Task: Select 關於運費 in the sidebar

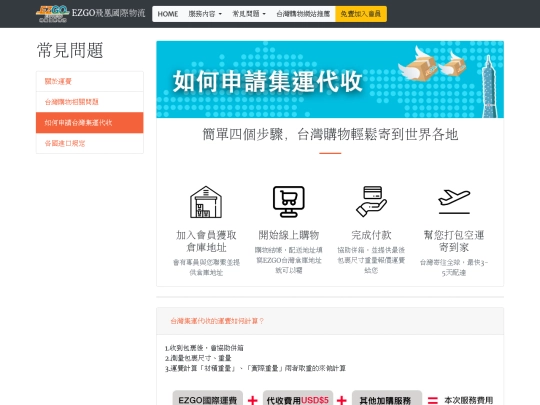Action: coord(90,81)
